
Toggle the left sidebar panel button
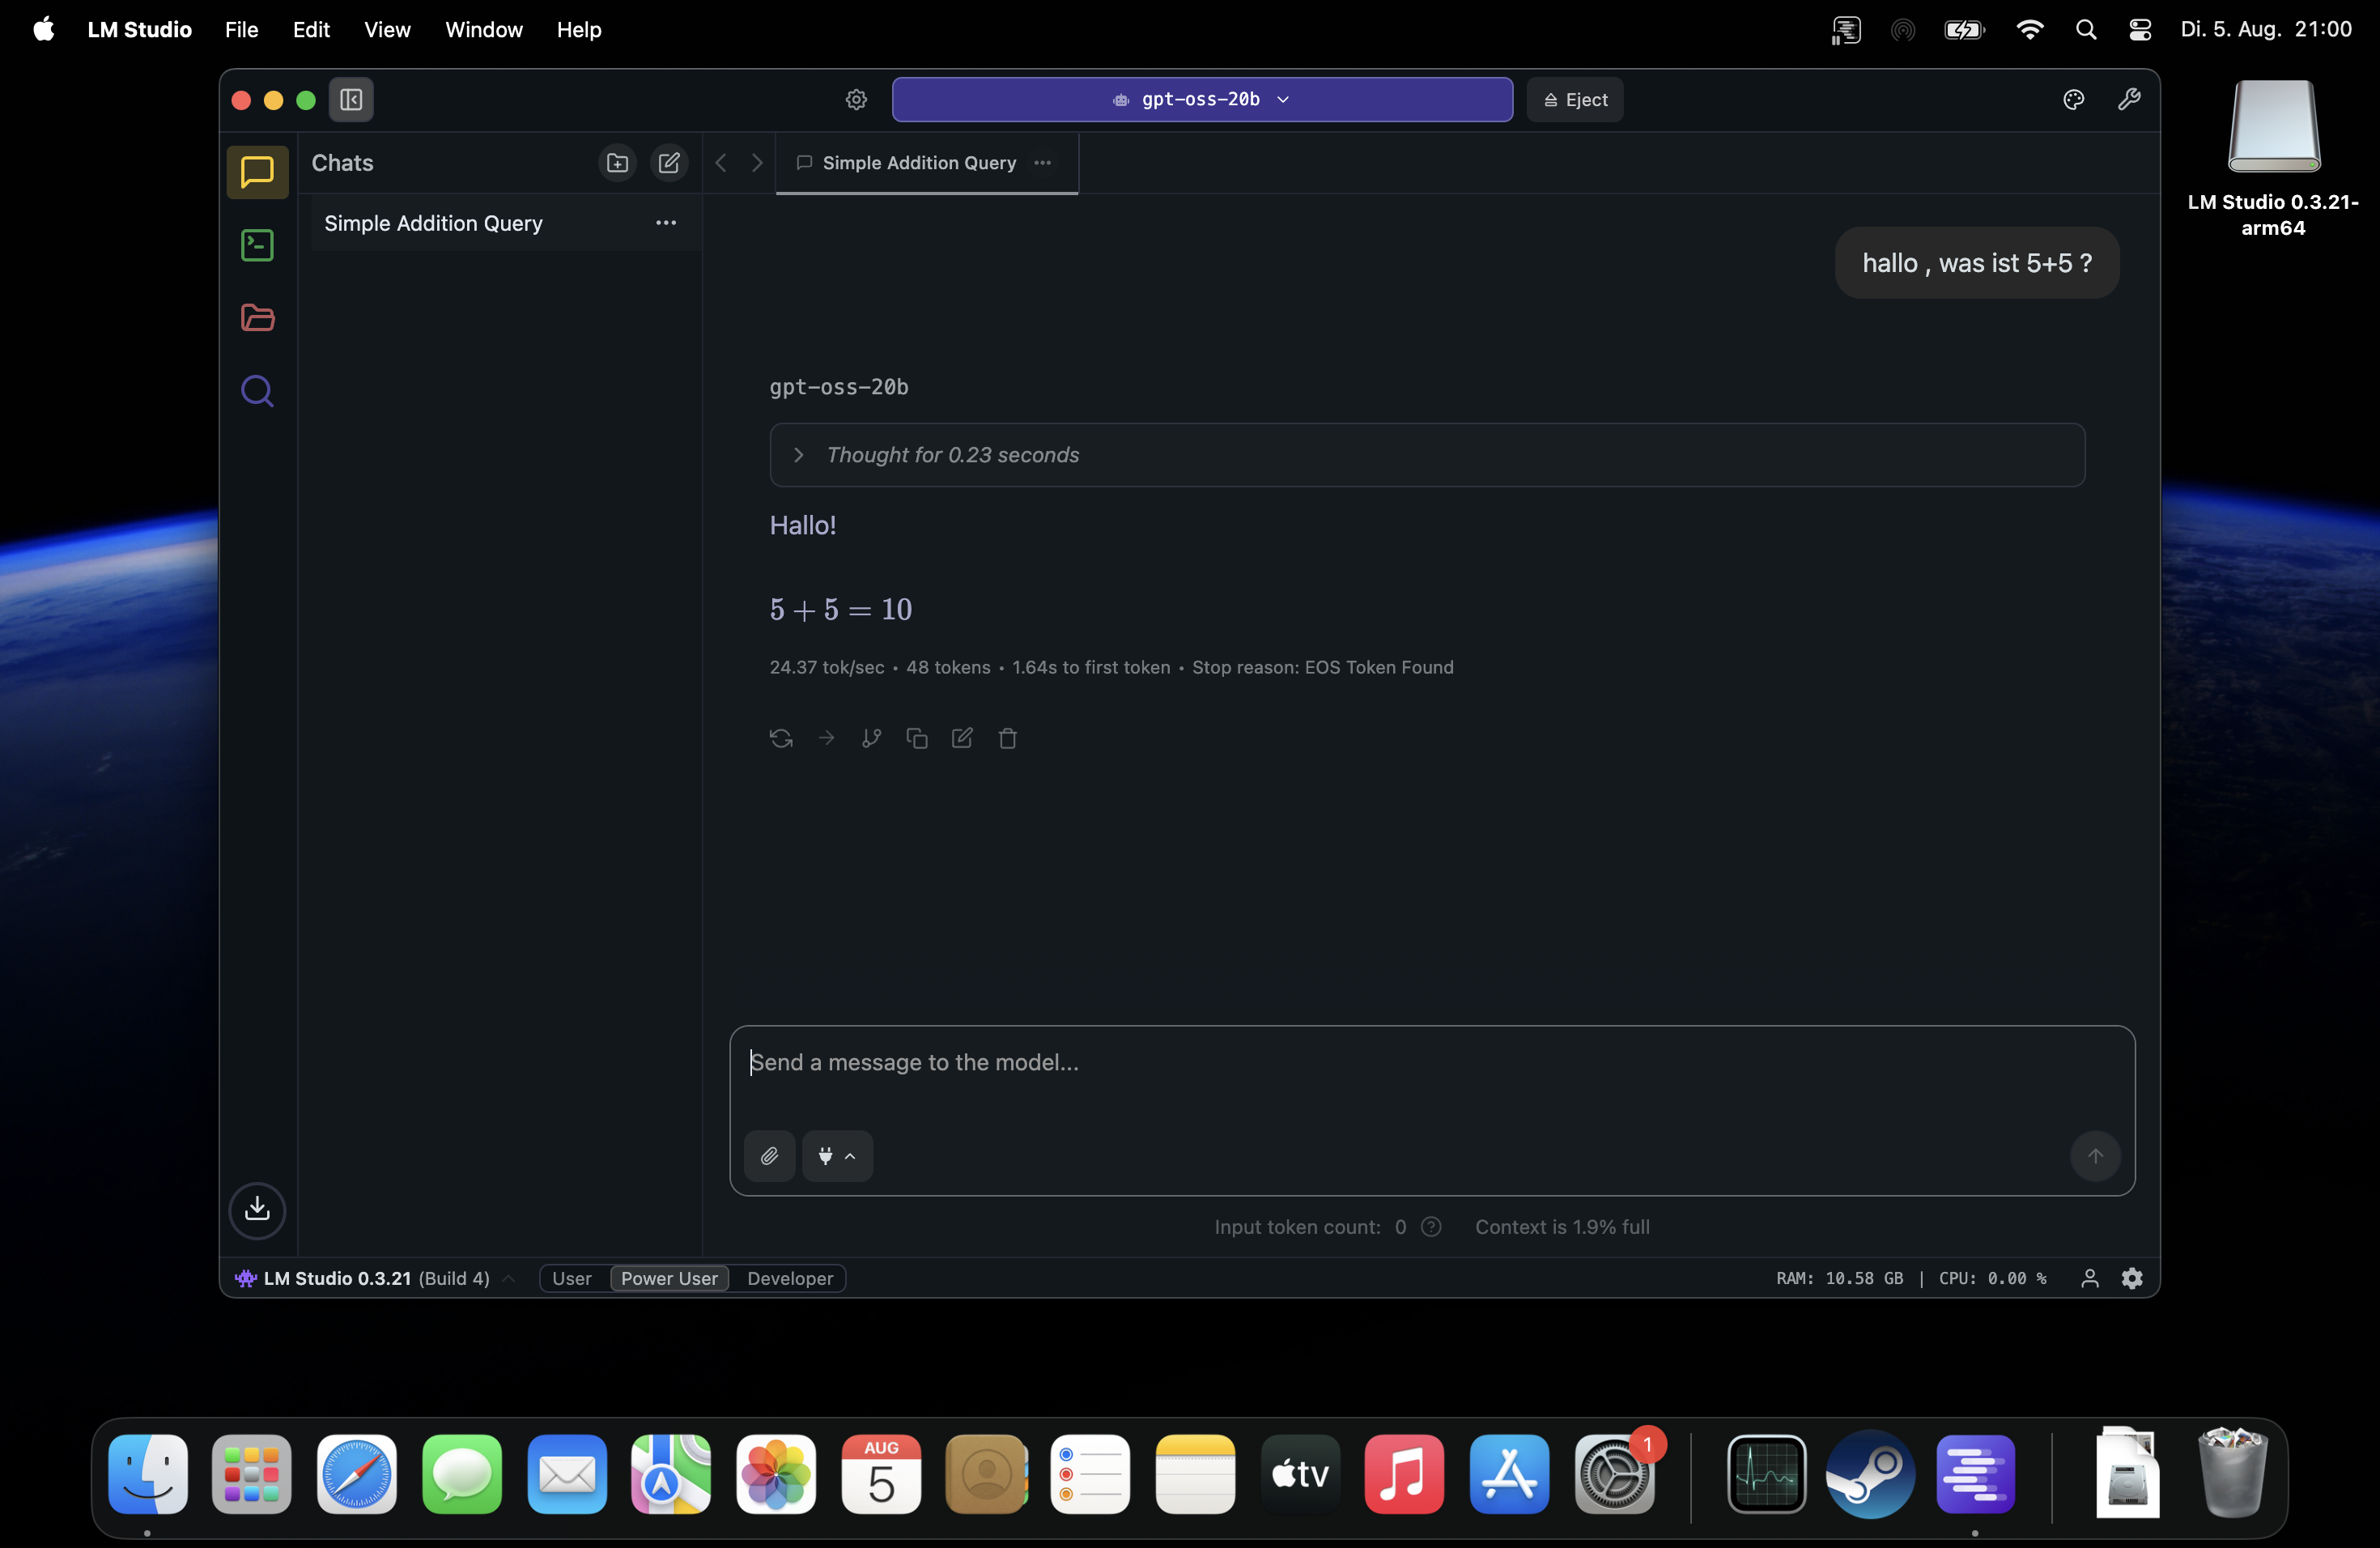pyautogui.click(x=351, y=99)
